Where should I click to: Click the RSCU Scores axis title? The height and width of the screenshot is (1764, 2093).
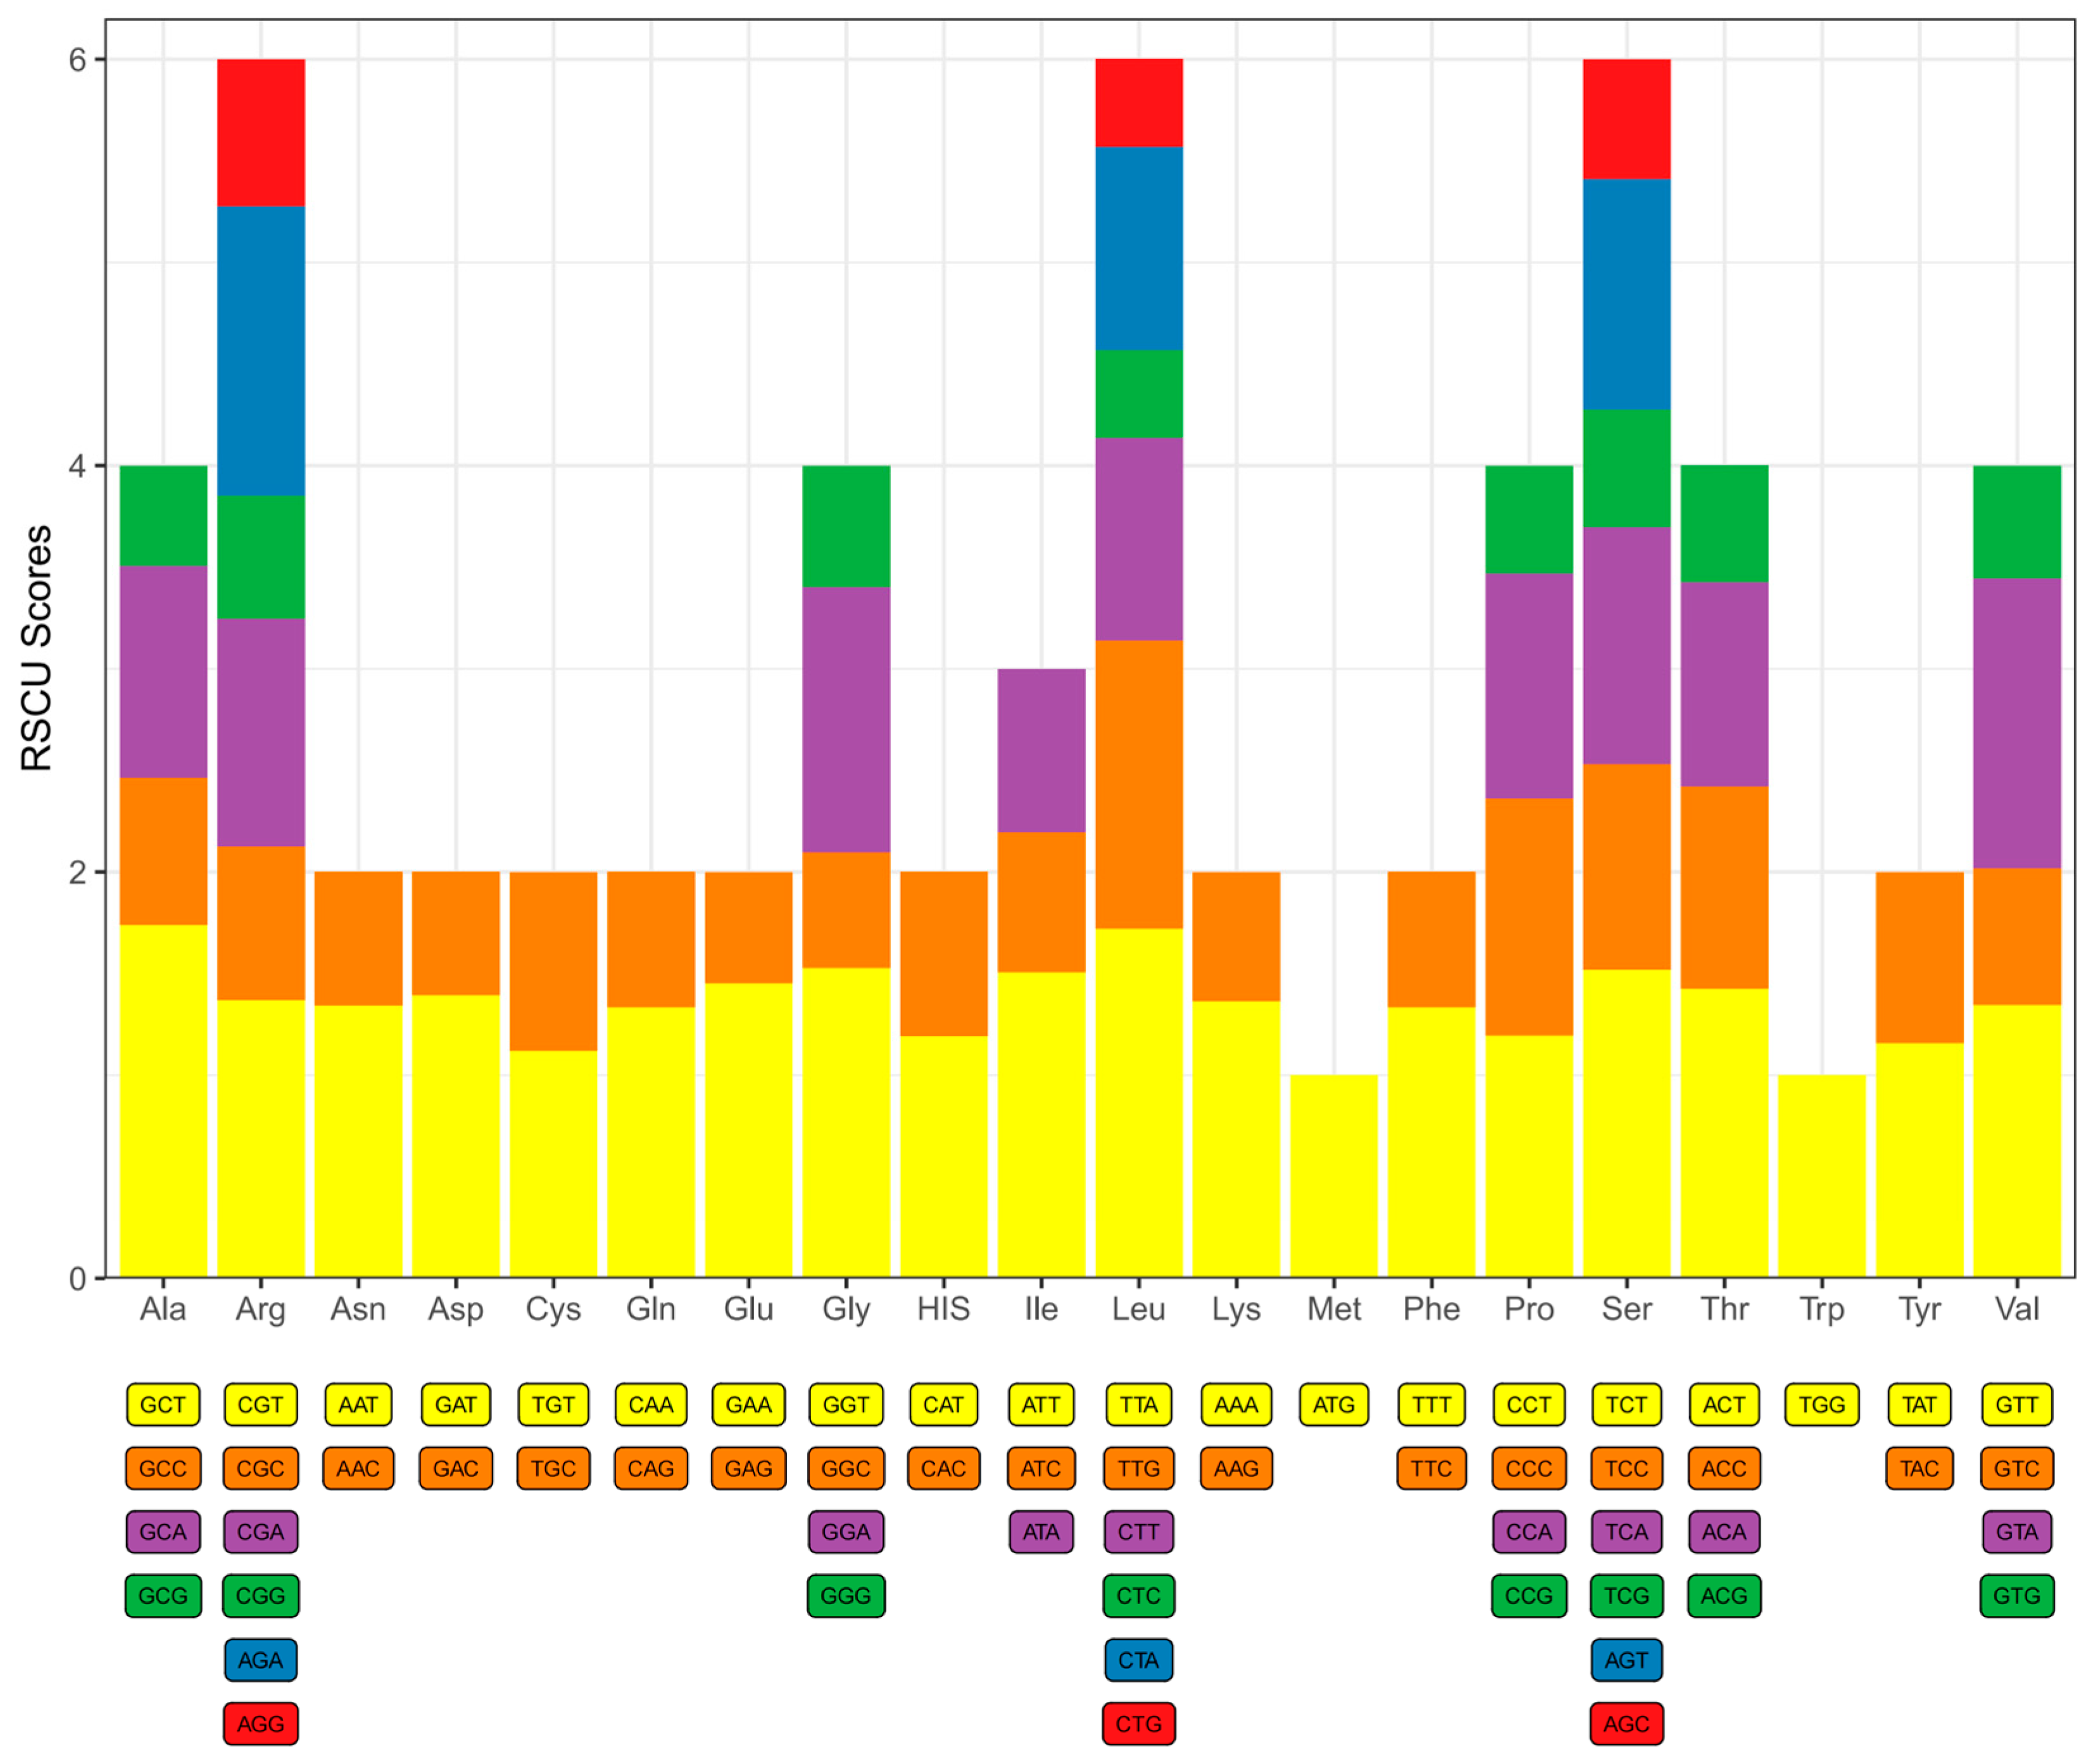(x=36, y=648)
